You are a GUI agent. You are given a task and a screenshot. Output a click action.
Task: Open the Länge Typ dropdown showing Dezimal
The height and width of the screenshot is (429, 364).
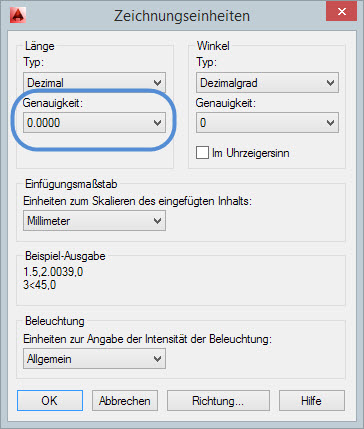coord(94,82)
